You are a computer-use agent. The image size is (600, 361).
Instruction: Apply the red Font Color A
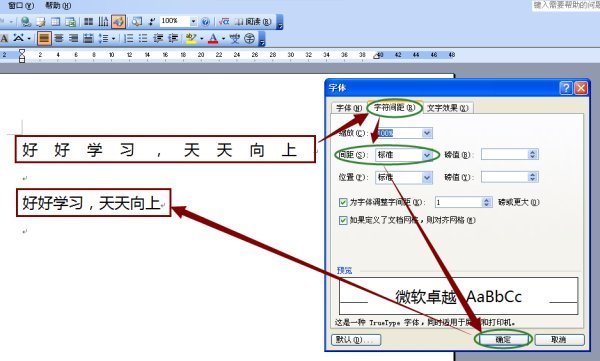coord(213,38)
